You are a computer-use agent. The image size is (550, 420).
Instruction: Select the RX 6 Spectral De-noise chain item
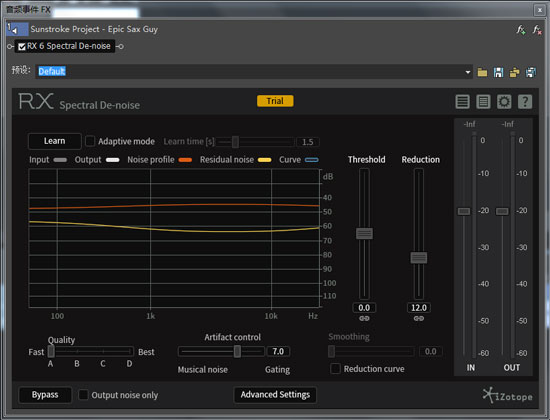[x=65, y=46]
